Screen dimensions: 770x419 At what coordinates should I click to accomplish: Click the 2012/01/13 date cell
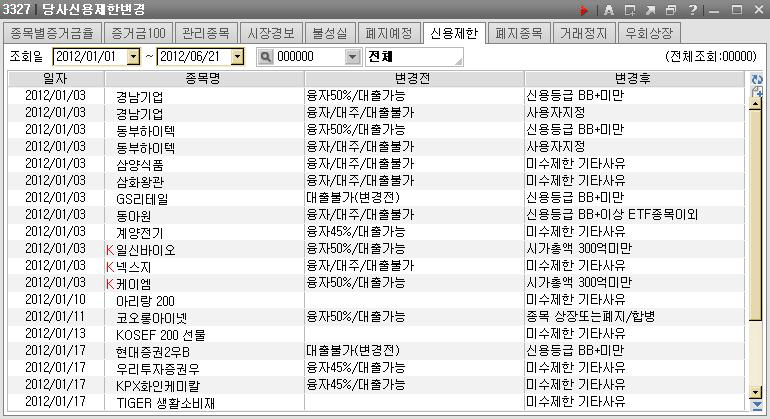coord(55,333)
